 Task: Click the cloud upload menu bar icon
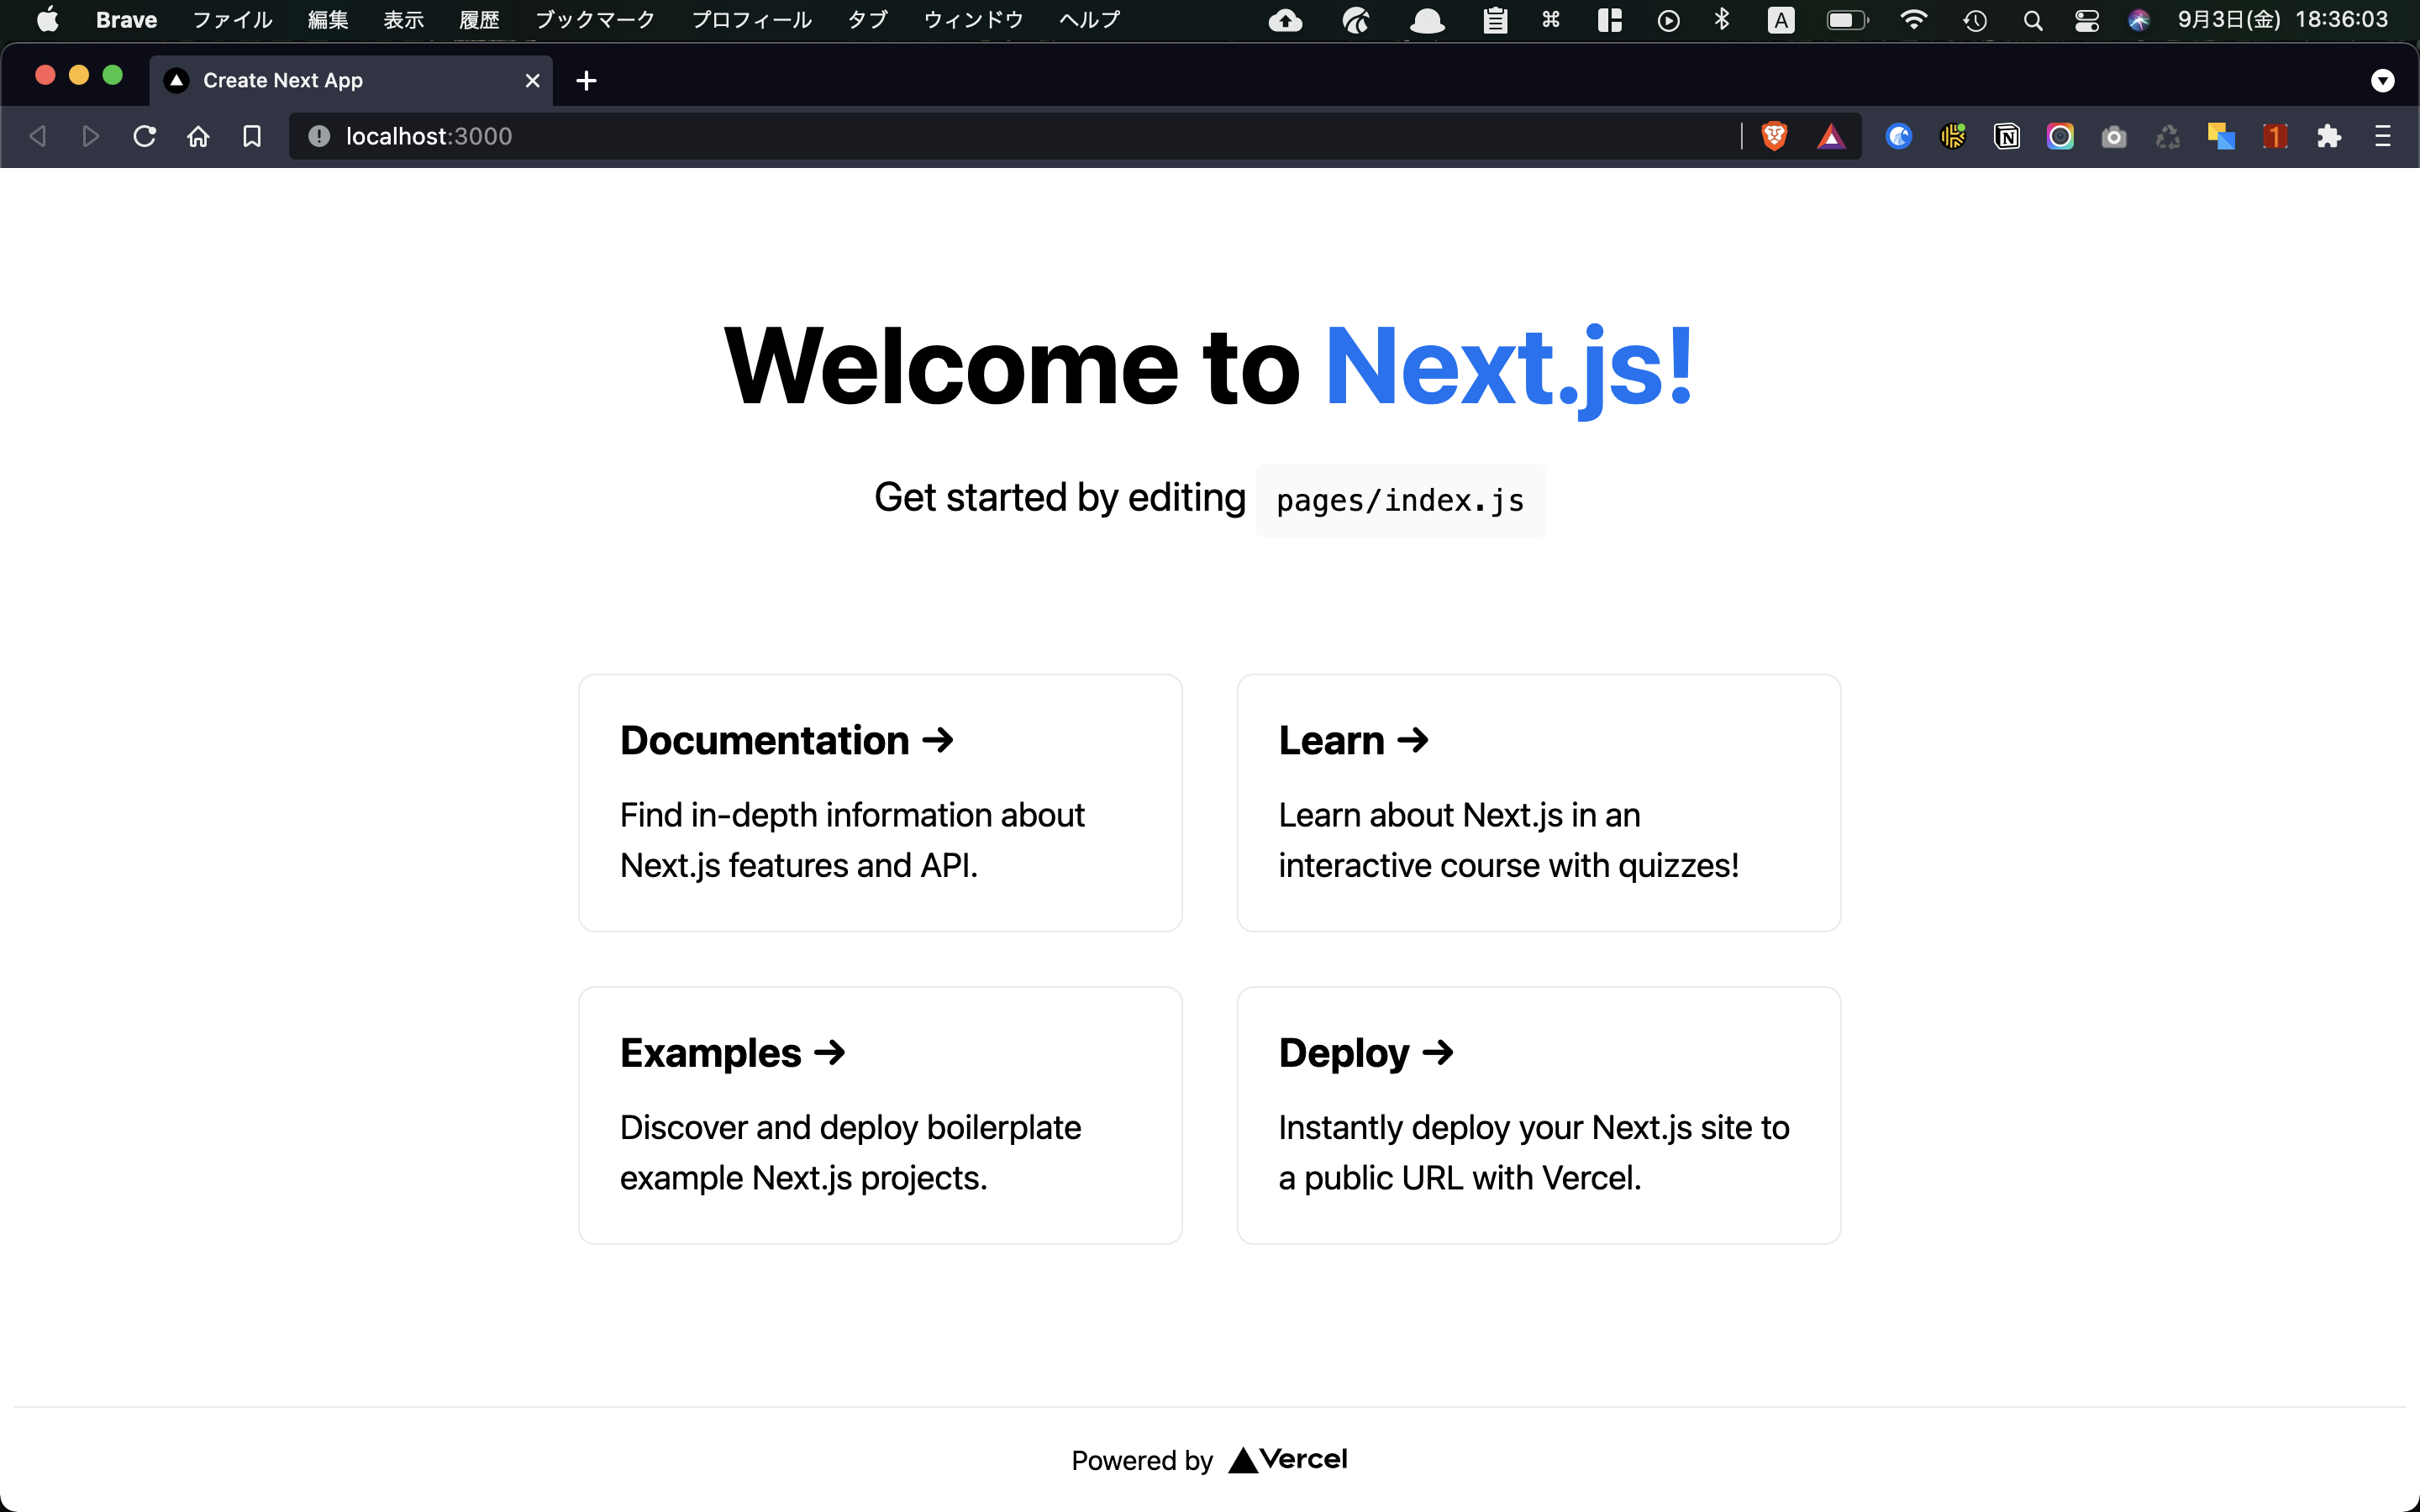pyautogui.click(x=1285, y=20)
